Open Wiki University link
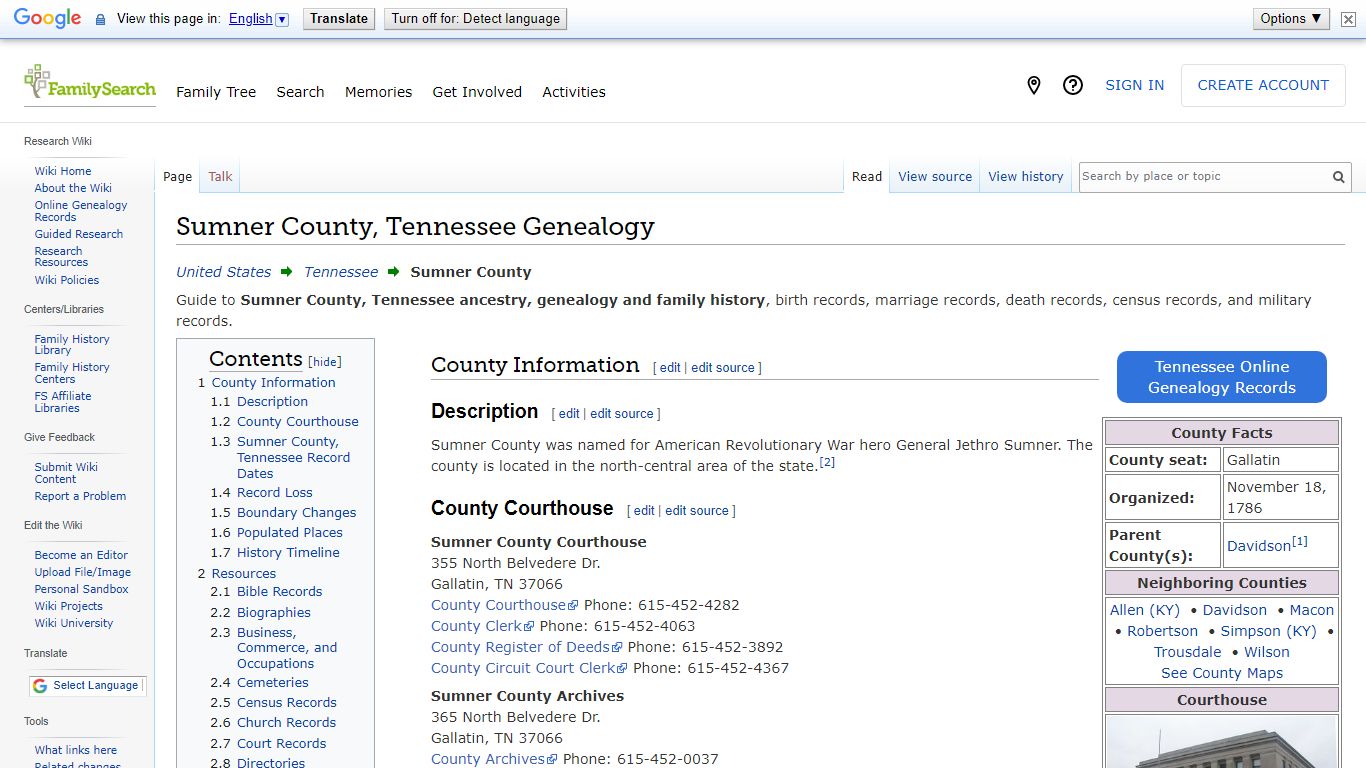 pos(74,623)
